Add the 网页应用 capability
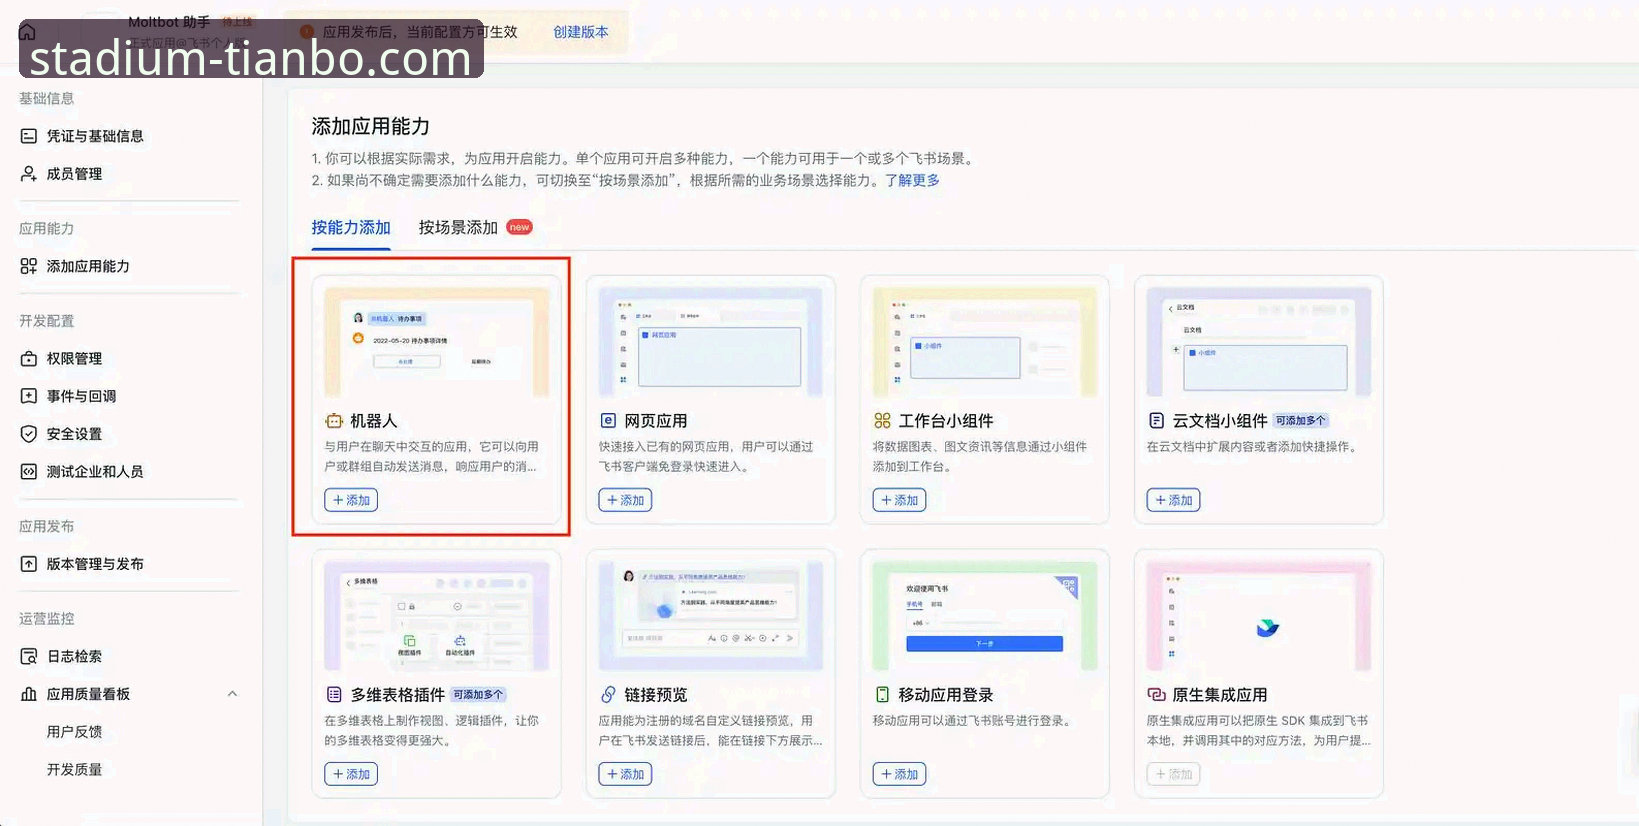The width and height of the screenshot is (1639, 826). point(625,500)
